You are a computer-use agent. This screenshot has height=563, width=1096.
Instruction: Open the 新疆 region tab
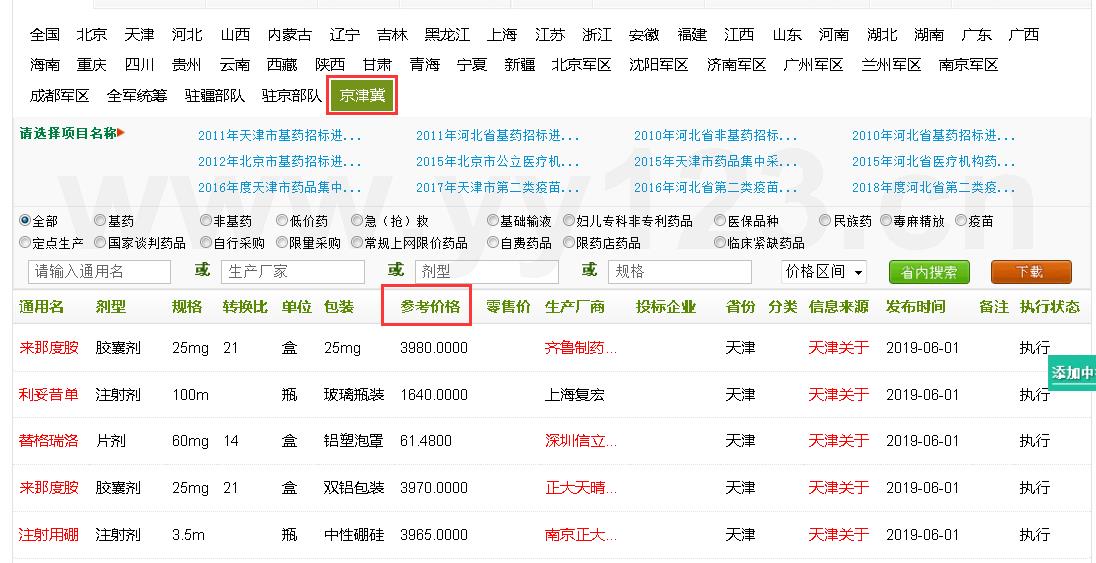[520, 65]
